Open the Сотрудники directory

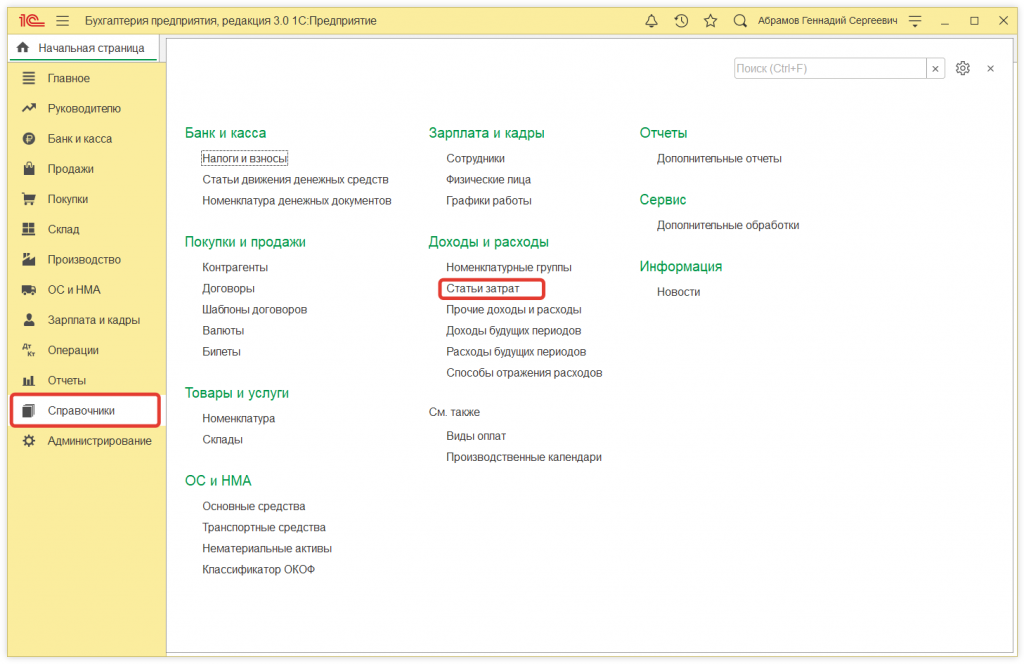pyautogui.click(x=475, y=158)
